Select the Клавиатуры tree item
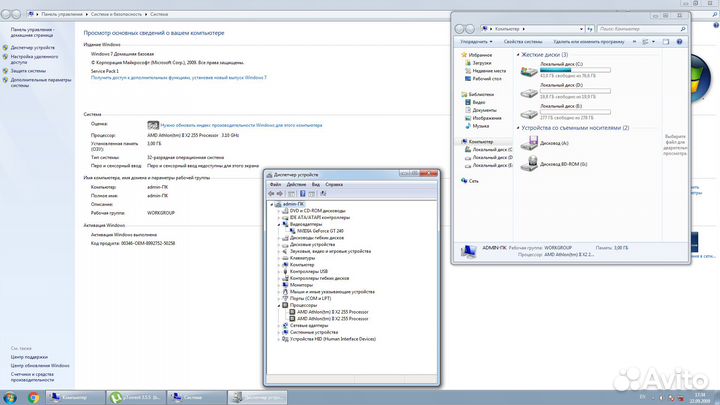The height and width of the screenshot is (405, 720). click(302, 258)
